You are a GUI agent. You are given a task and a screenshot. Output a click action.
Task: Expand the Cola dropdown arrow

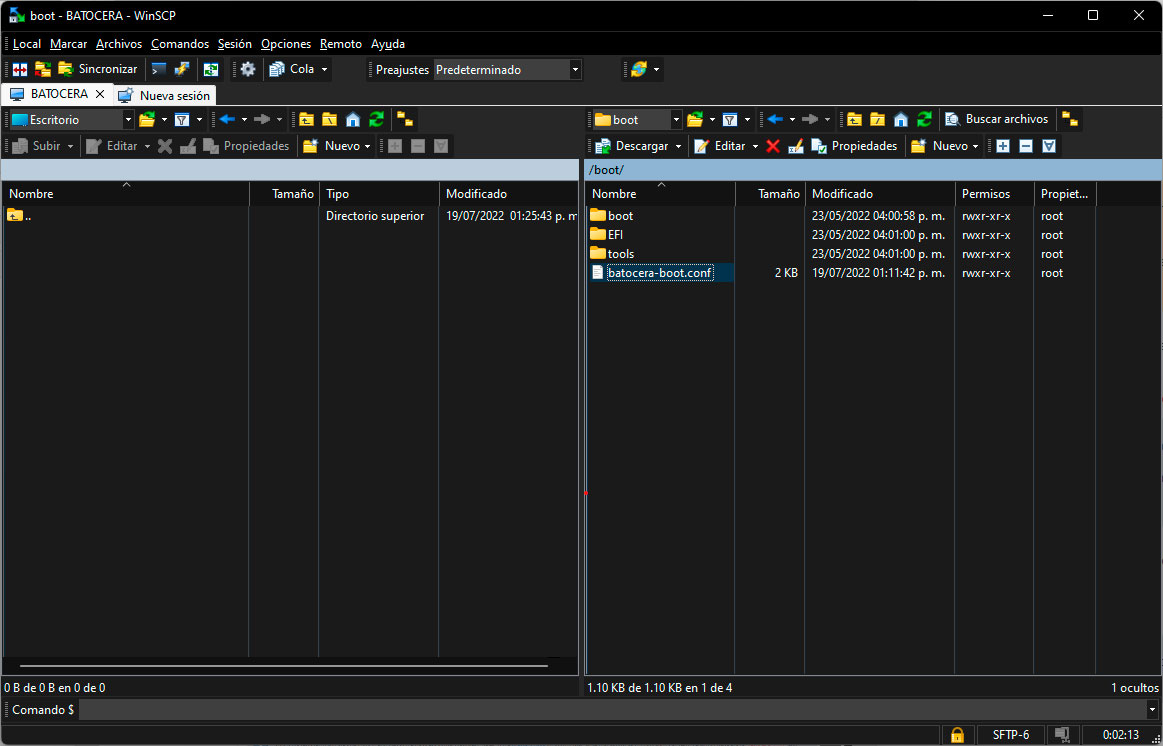point(324,70)
